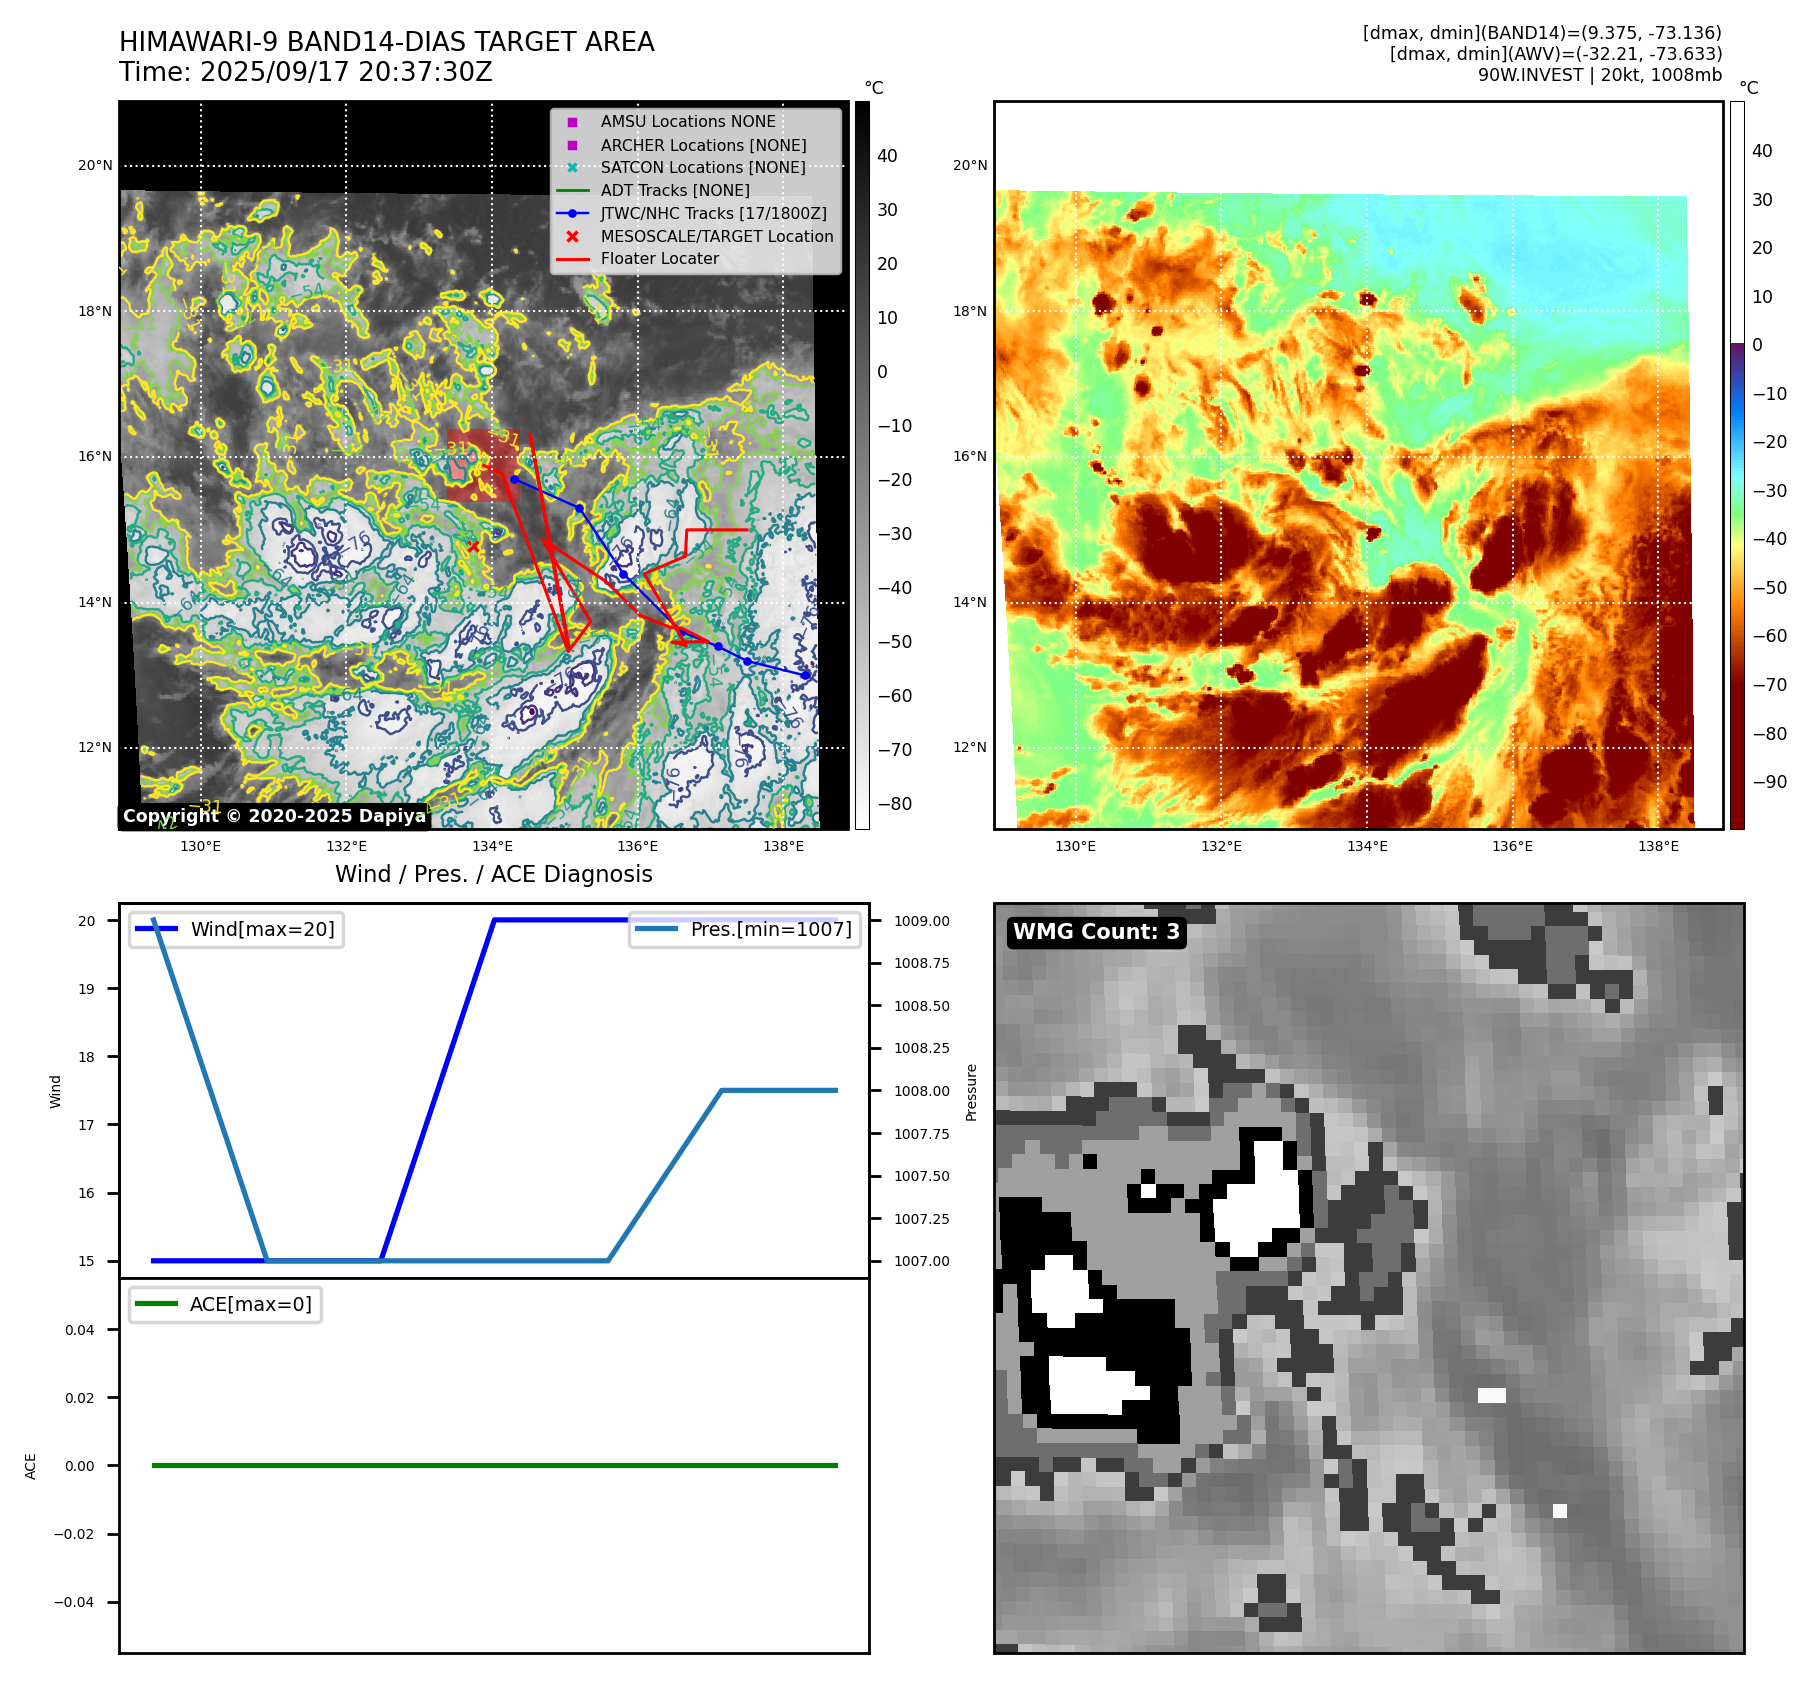Click the grayscale temperature colorbar
1813x1690 pixels.
pos(862,465)
